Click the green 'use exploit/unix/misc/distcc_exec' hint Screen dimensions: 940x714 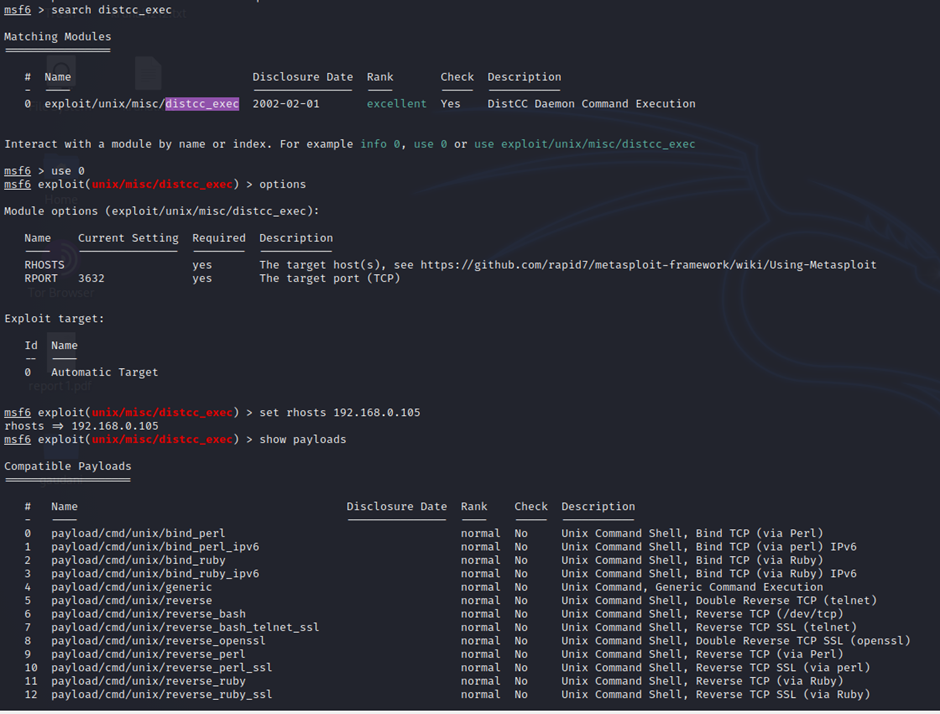tap(585, 144)
